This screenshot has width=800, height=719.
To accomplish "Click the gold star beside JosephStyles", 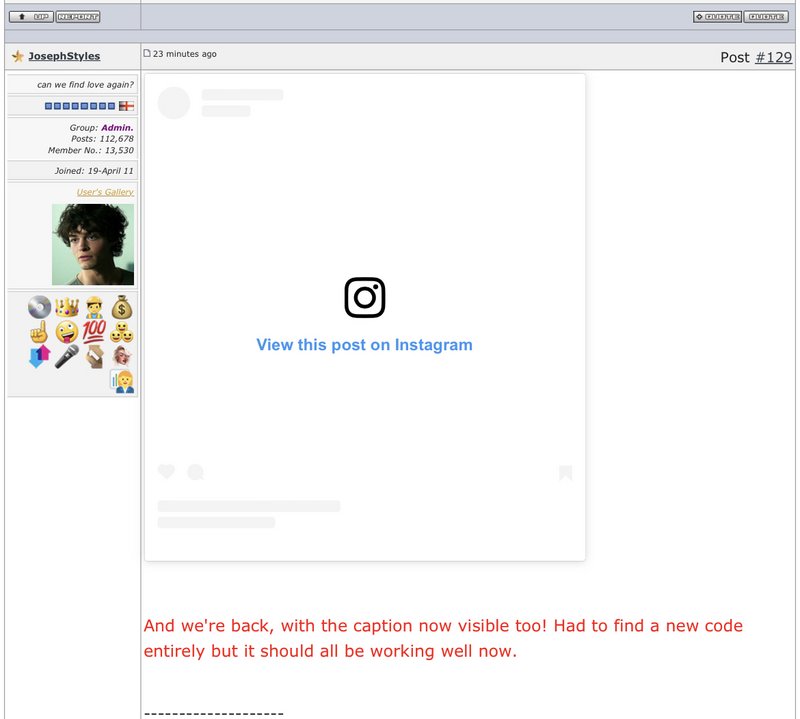I will click(18, 56).
